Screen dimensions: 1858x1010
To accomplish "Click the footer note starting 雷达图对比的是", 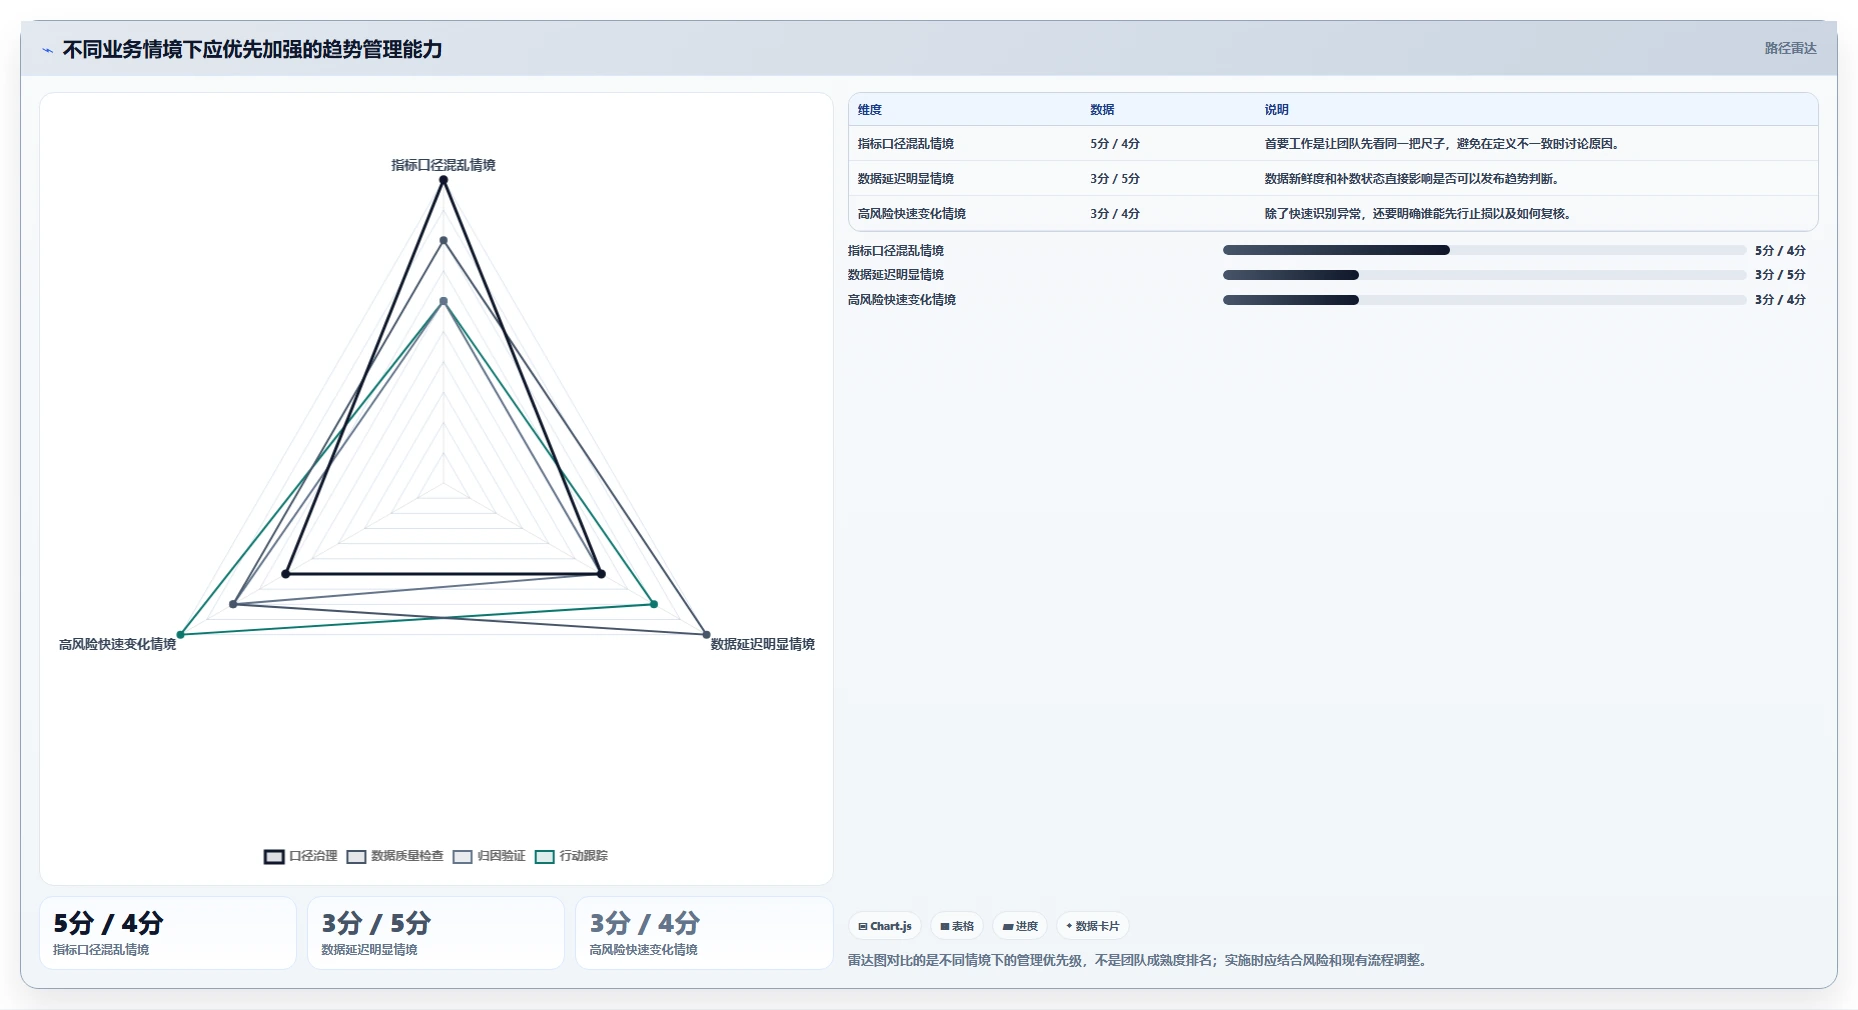I will [1140, 960].
